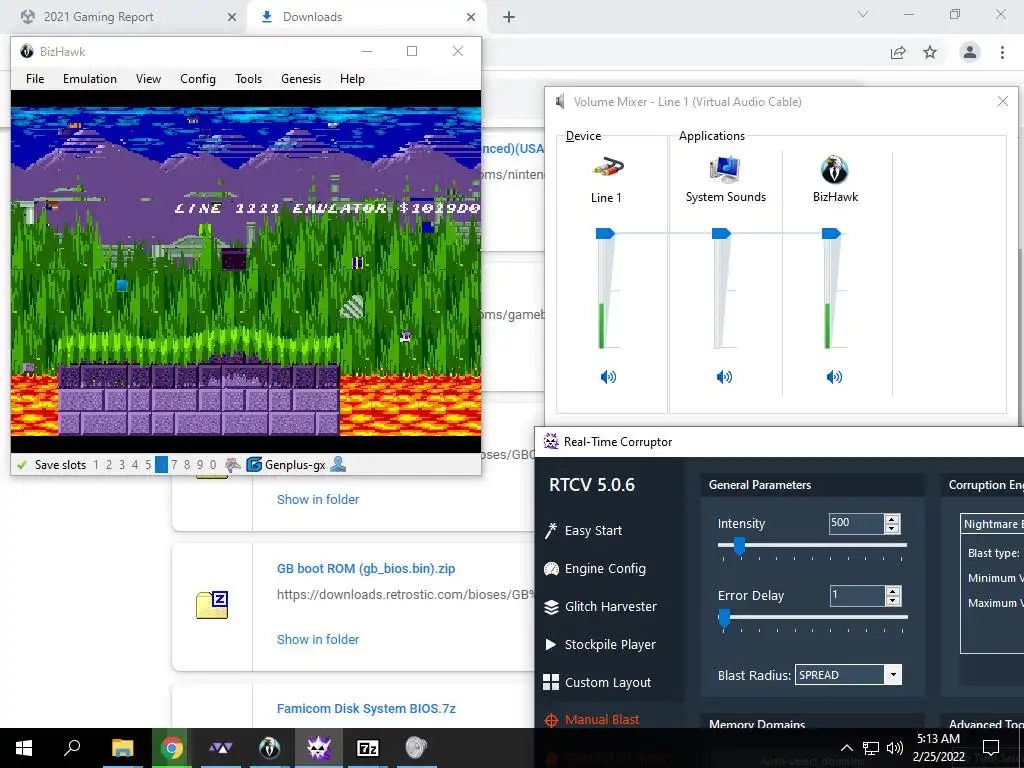The width and height of the screenshot is (1024, 768).
Task: Mute Line 1 device in Volume Mixer
Action: click(x=608, y=377)
